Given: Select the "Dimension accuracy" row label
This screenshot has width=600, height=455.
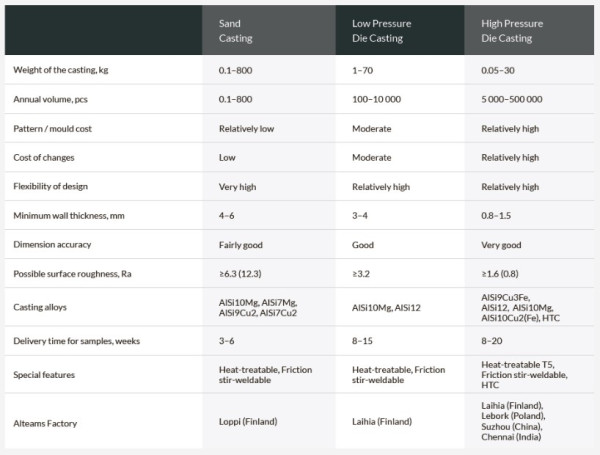Looking at the screenshot, I should (x=54, y=244).
